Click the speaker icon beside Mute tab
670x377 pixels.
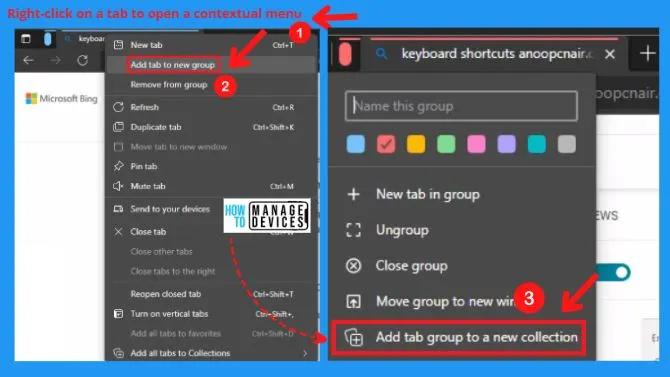tap(118, 186)
